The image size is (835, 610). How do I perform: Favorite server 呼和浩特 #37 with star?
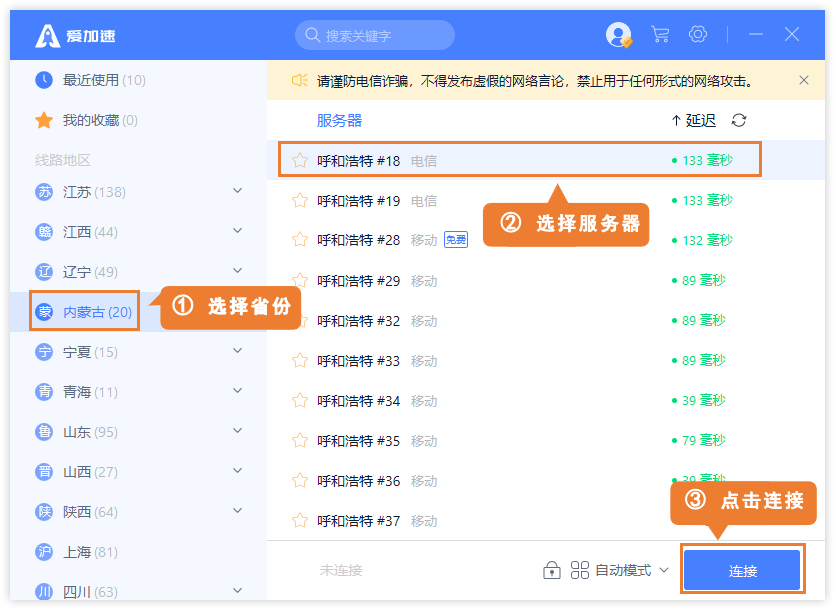pos(300,520)
